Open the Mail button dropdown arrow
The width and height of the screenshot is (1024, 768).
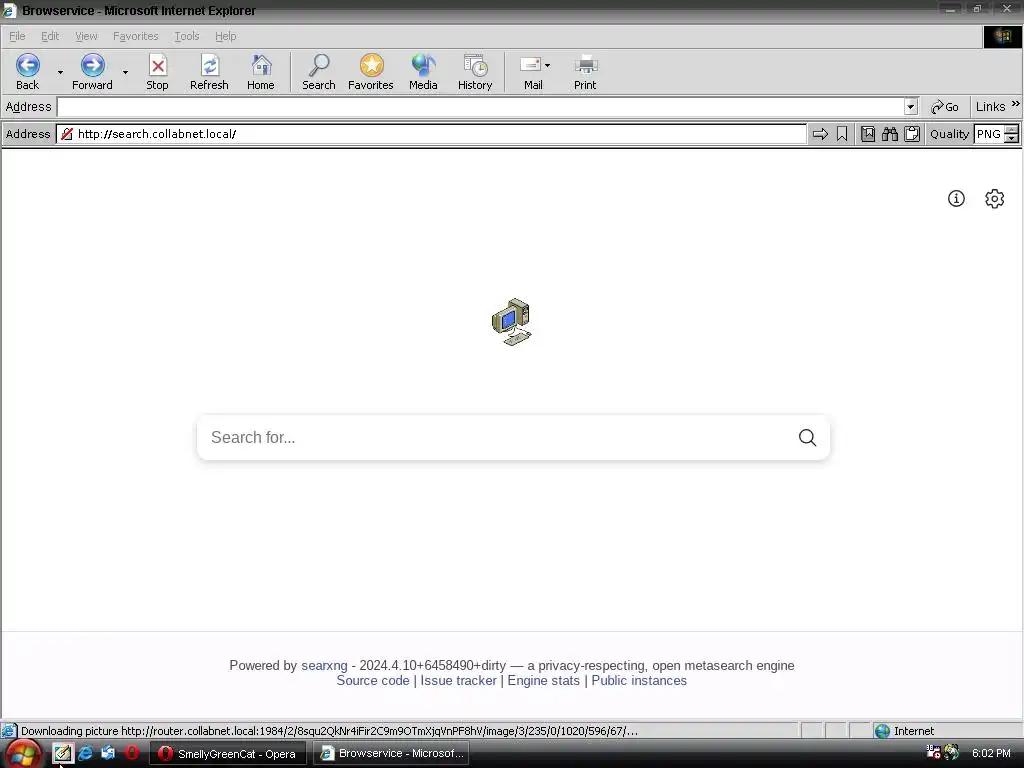tap(547, 65)
